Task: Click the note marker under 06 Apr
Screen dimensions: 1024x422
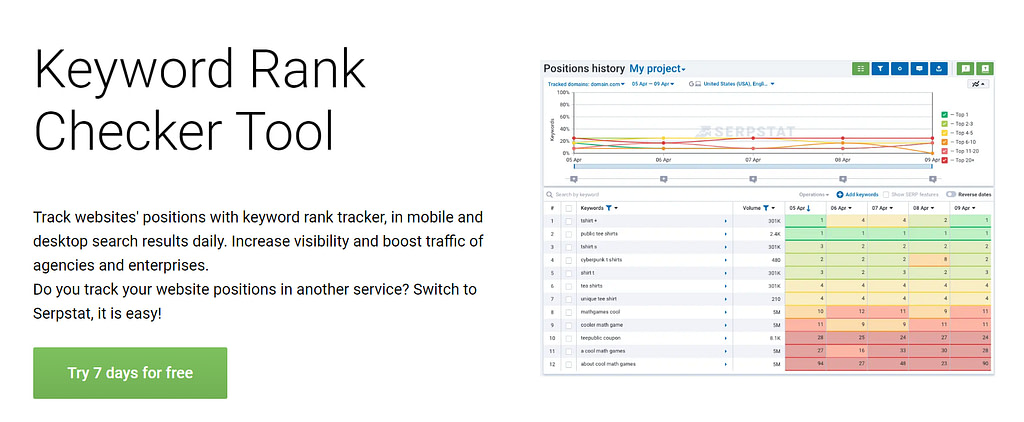Action: coord(664,178)
